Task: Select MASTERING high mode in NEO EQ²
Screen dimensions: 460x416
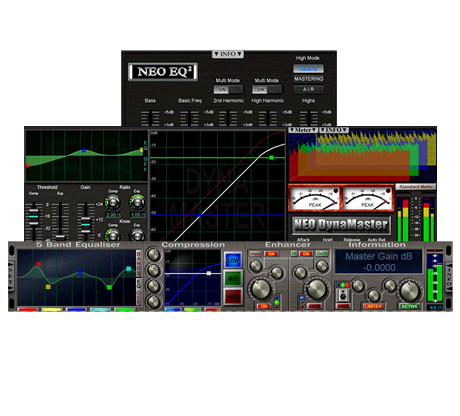Action: tap(309, 79)
